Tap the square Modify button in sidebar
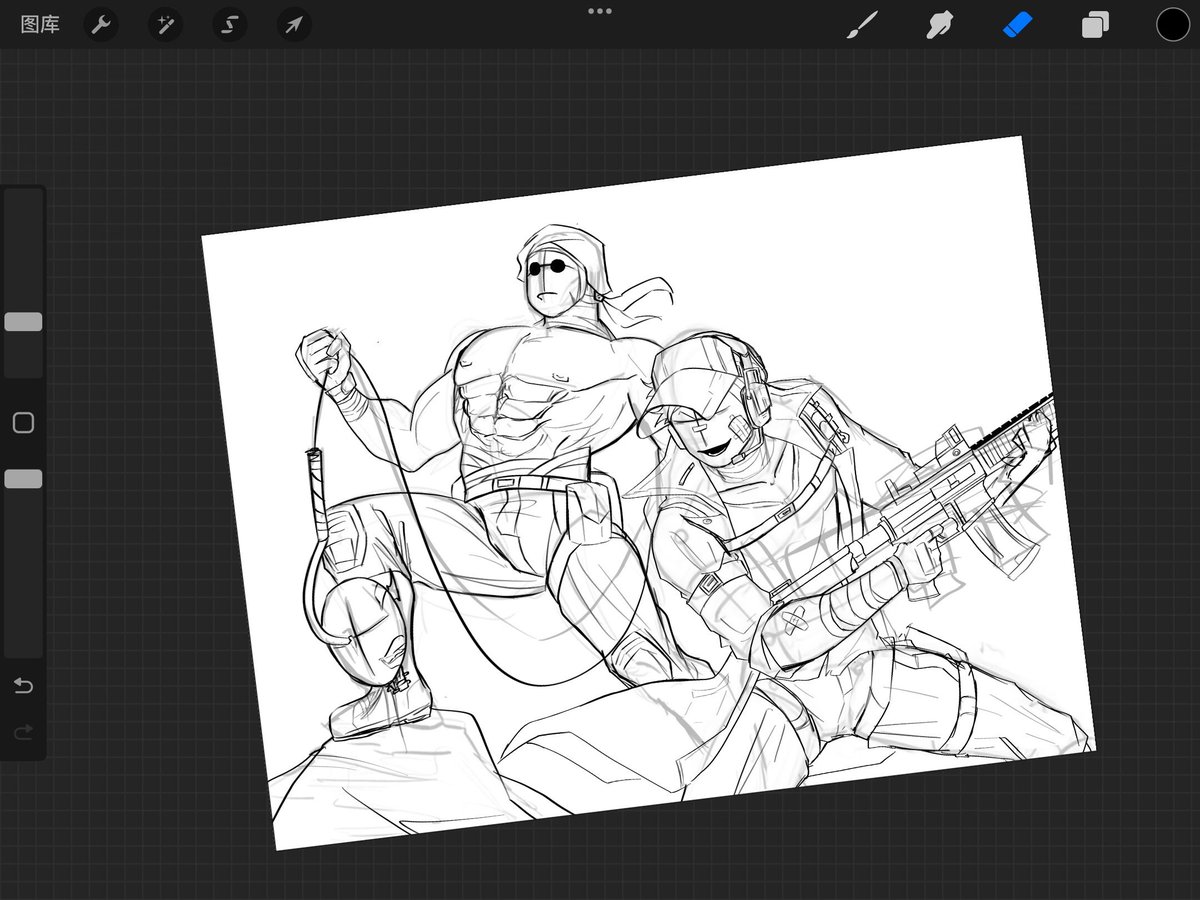 pos(23,423)
